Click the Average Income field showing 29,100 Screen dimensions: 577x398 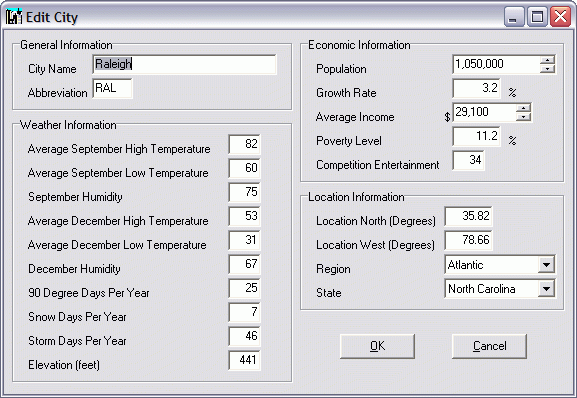(484, 112)
